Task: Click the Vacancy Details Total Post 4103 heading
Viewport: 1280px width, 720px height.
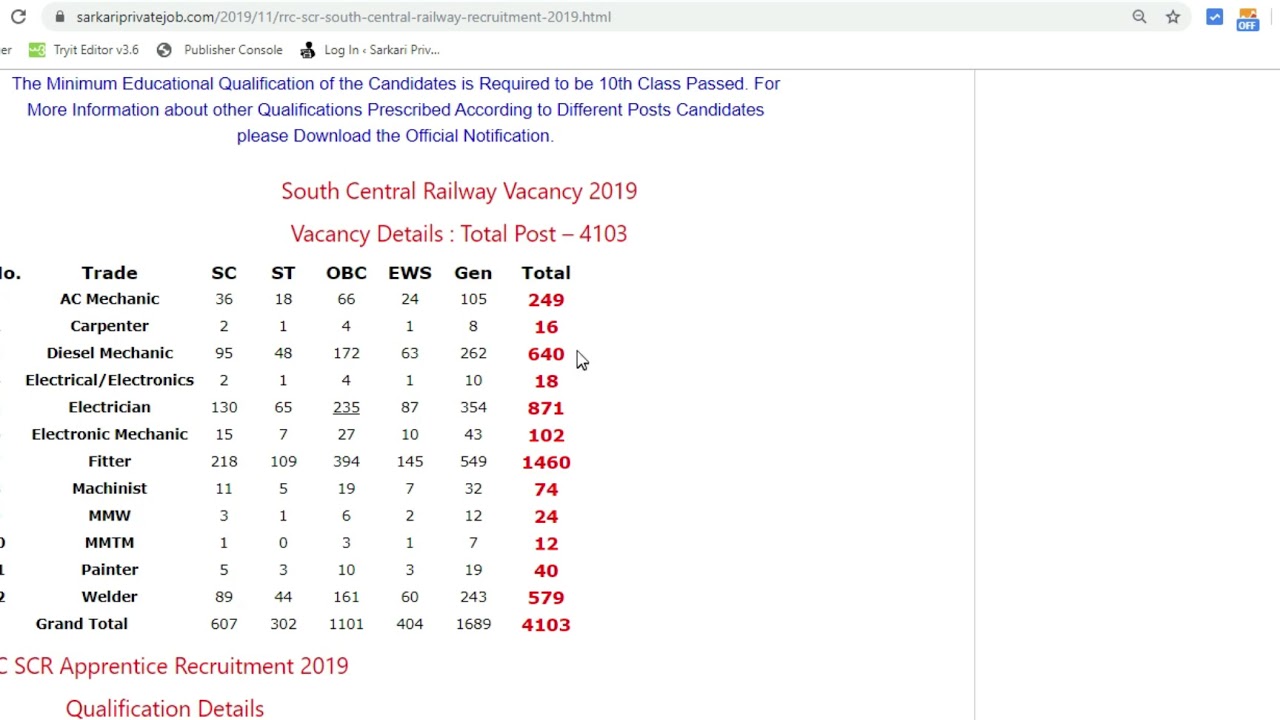Action: [459, 234]
